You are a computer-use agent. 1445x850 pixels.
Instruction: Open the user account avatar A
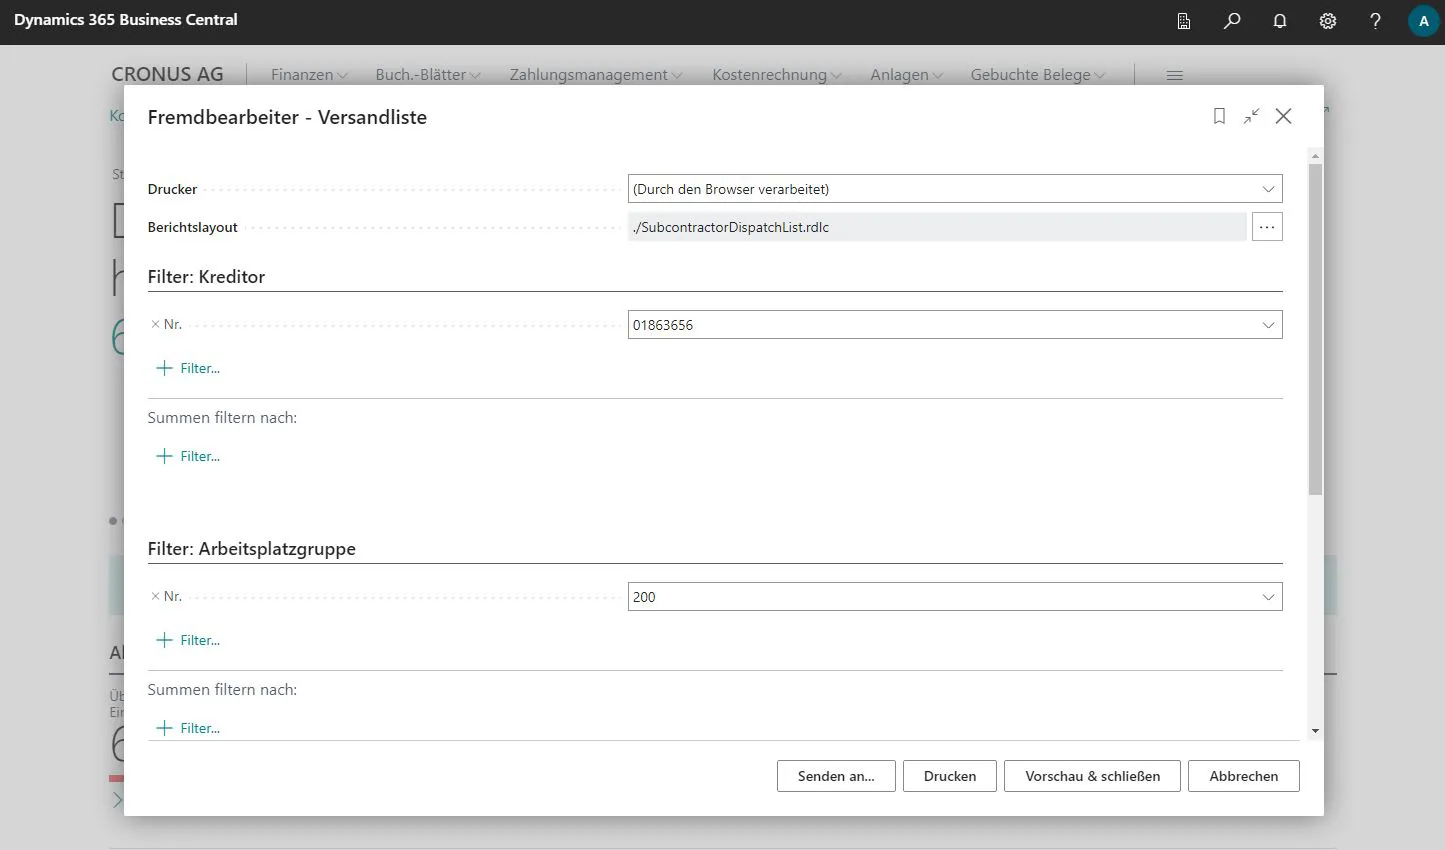point(1423,21)
